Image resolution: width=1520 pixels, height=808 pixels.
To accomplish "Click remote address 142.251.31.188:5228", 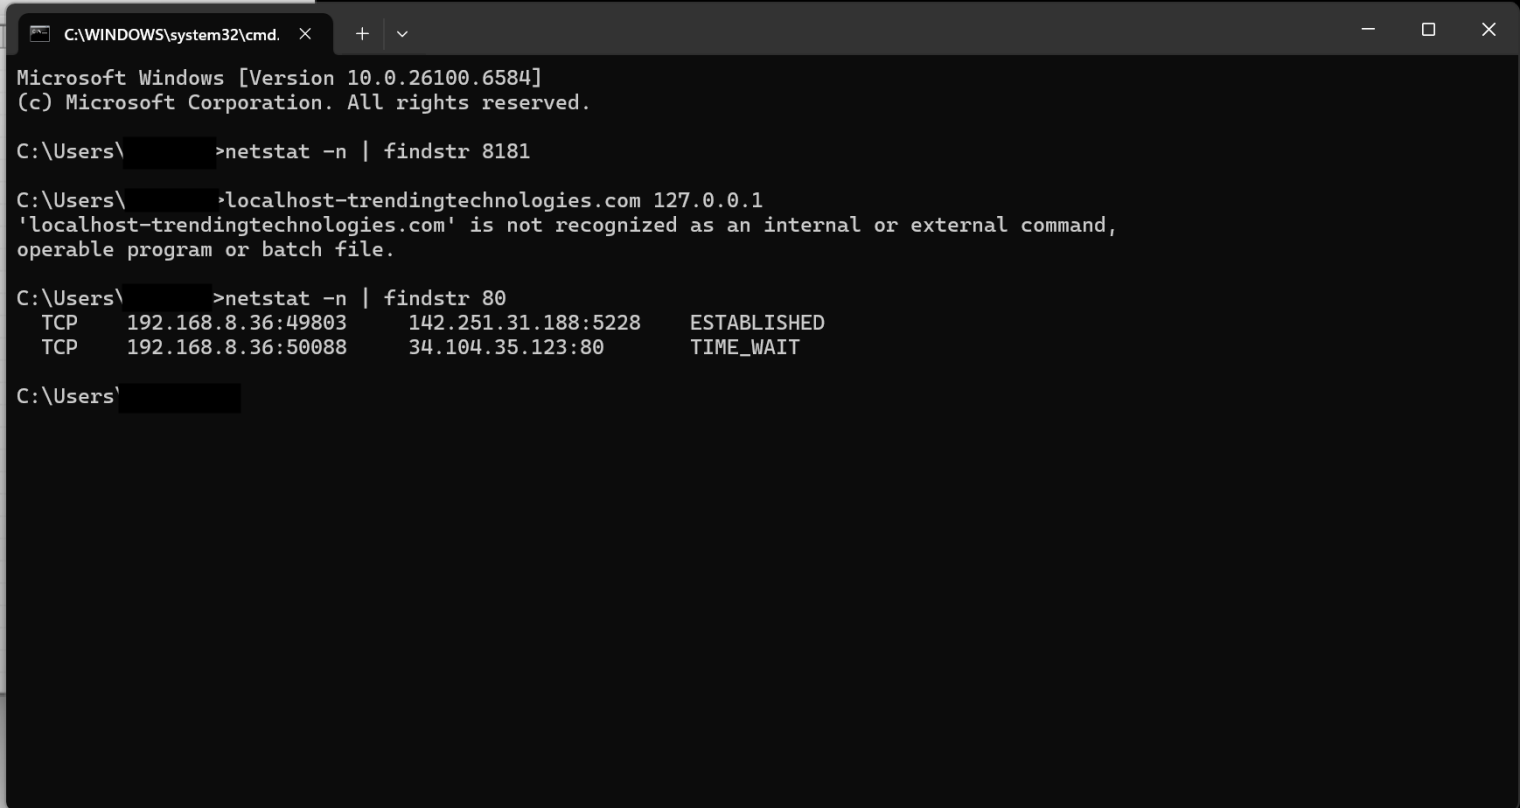I will (524, 323).
